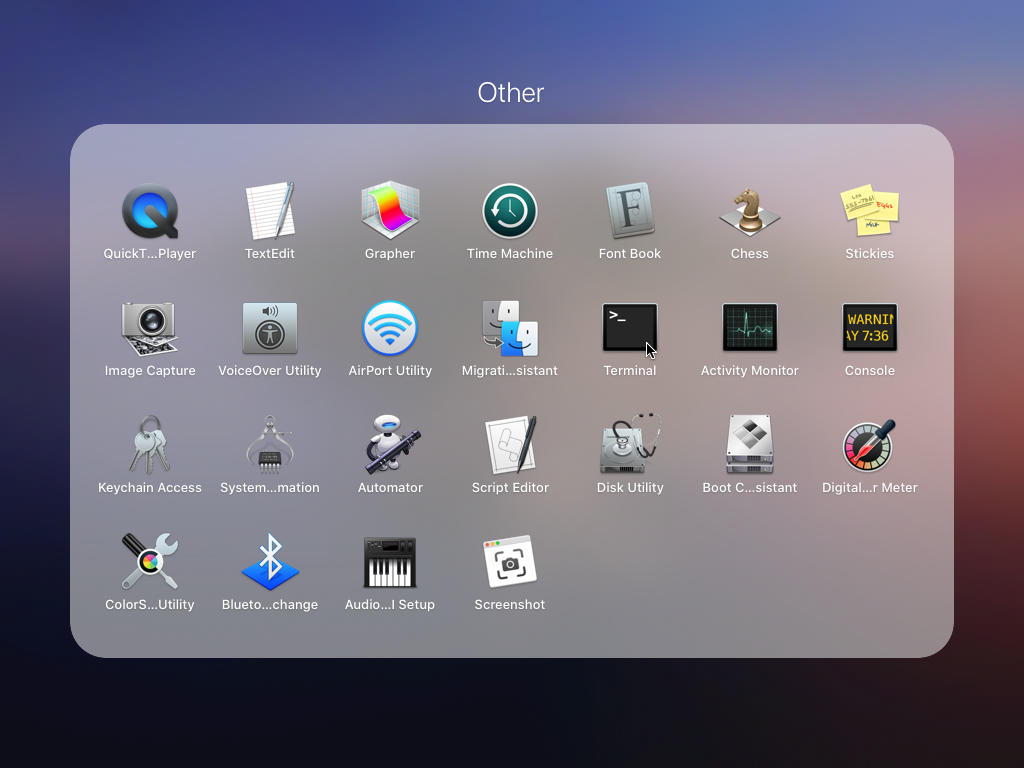Launch AirPort Utility icon
The width and height of the screenshot is (1024, 768).
click(390, 328)
